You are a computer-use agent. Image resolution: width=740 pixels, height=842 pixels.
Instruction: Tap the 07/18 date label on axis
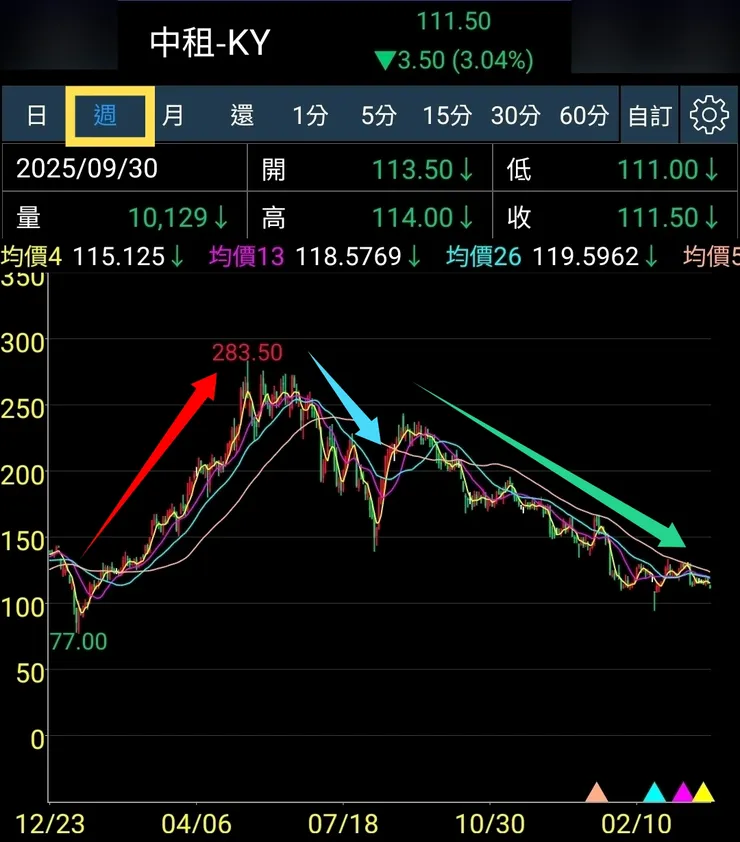tap(343, 824)
